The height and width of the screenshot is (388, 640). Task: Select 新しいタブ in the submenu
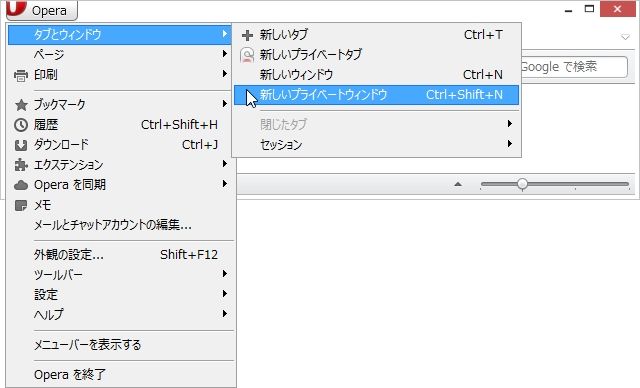pos(376,35)
